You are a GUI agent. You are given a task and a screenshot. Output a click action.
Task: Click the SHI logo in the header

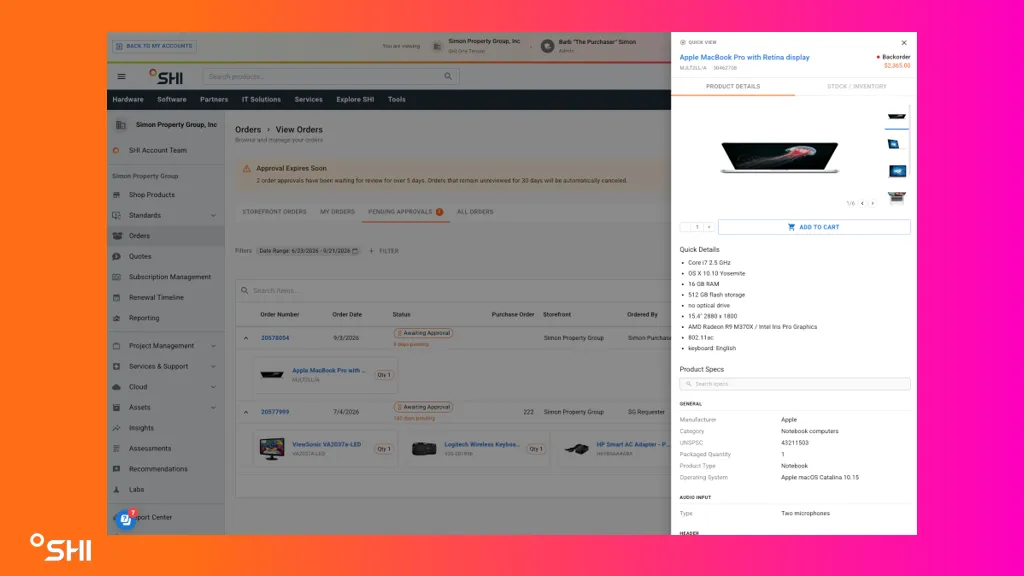(x=166, y=77)
